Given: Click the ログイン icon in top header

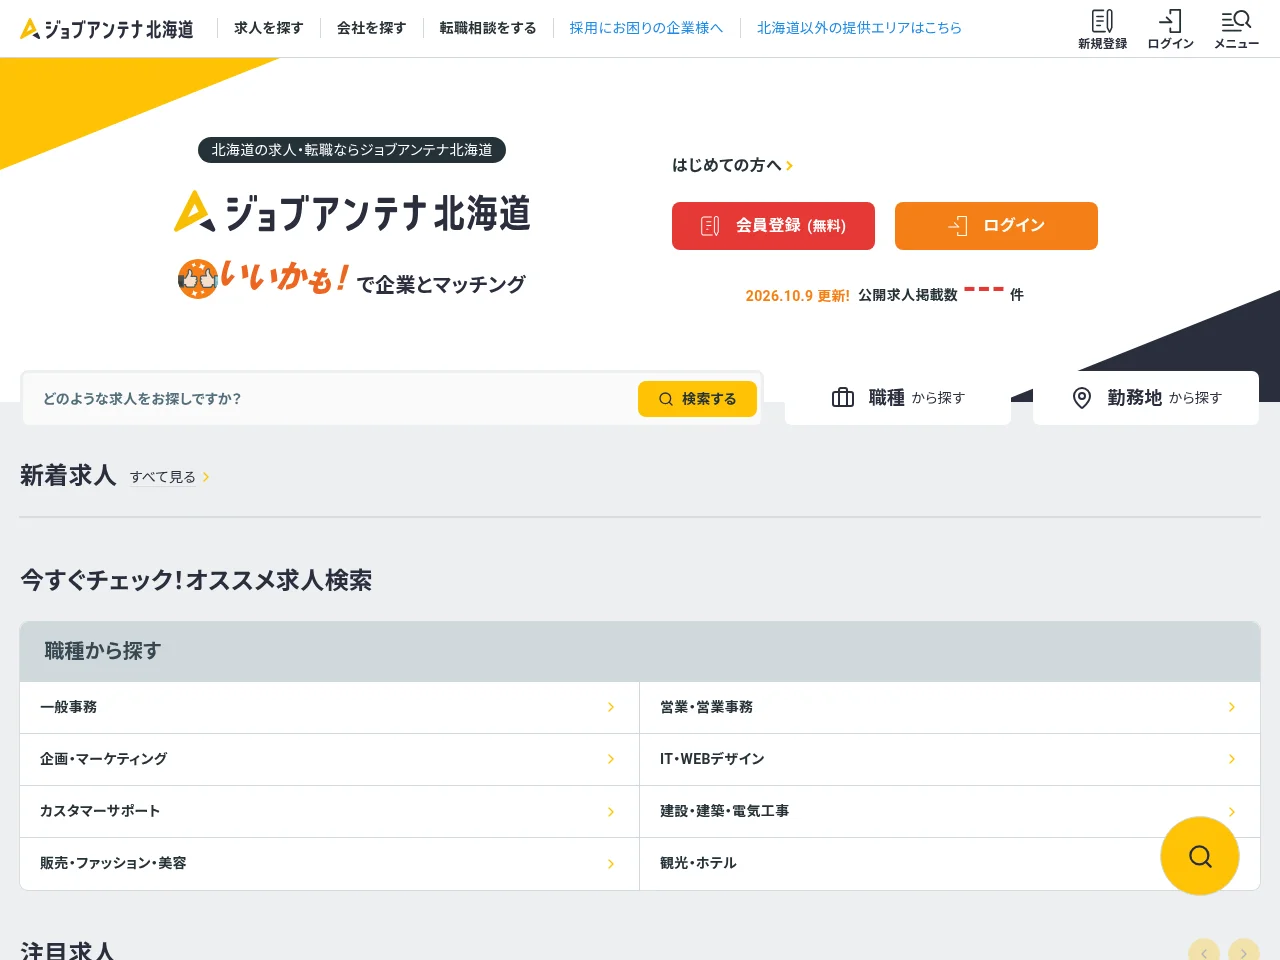Looking at the screenshot, I should coord(1170,29).
